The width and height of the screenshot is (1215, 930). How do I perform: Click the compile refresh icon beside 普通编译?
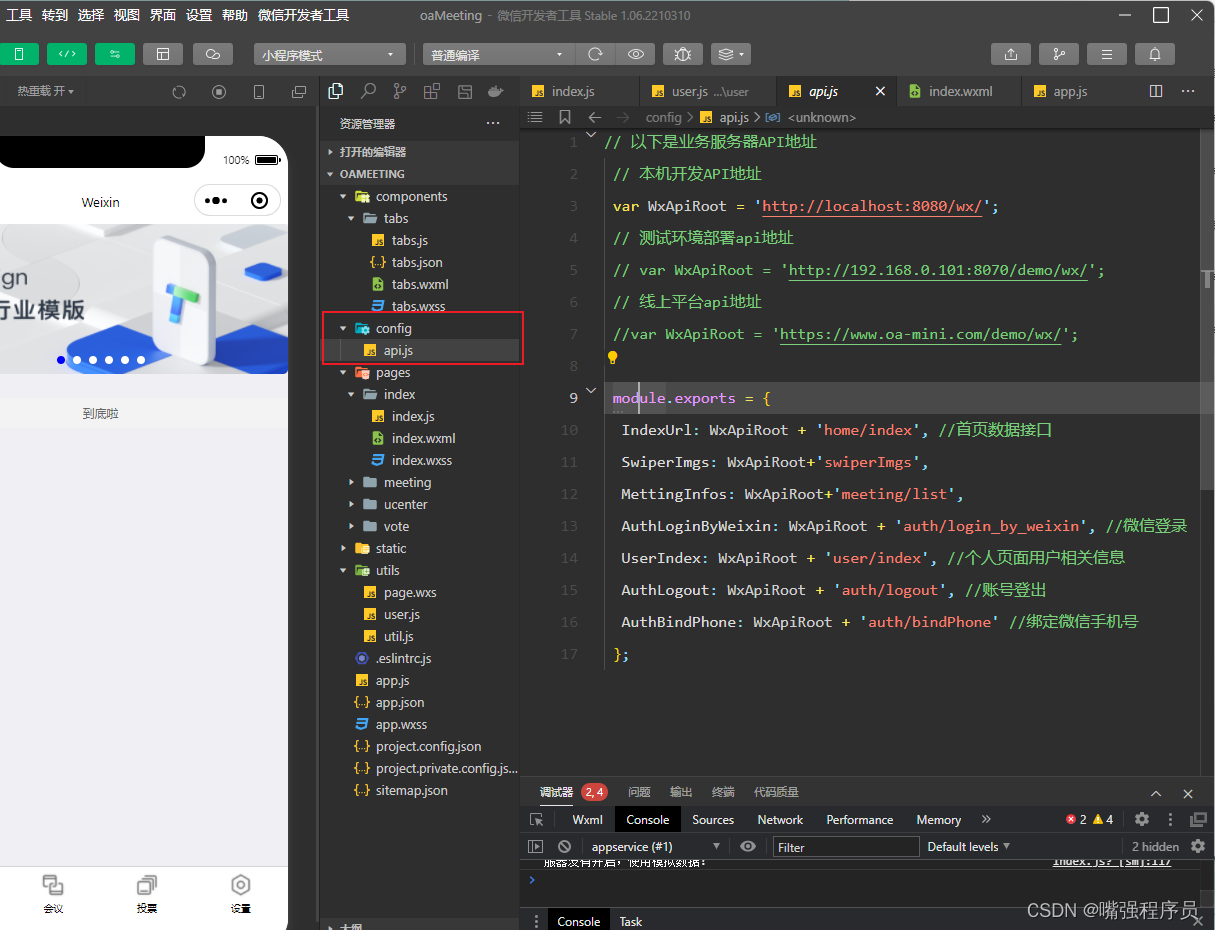[595, 54]
